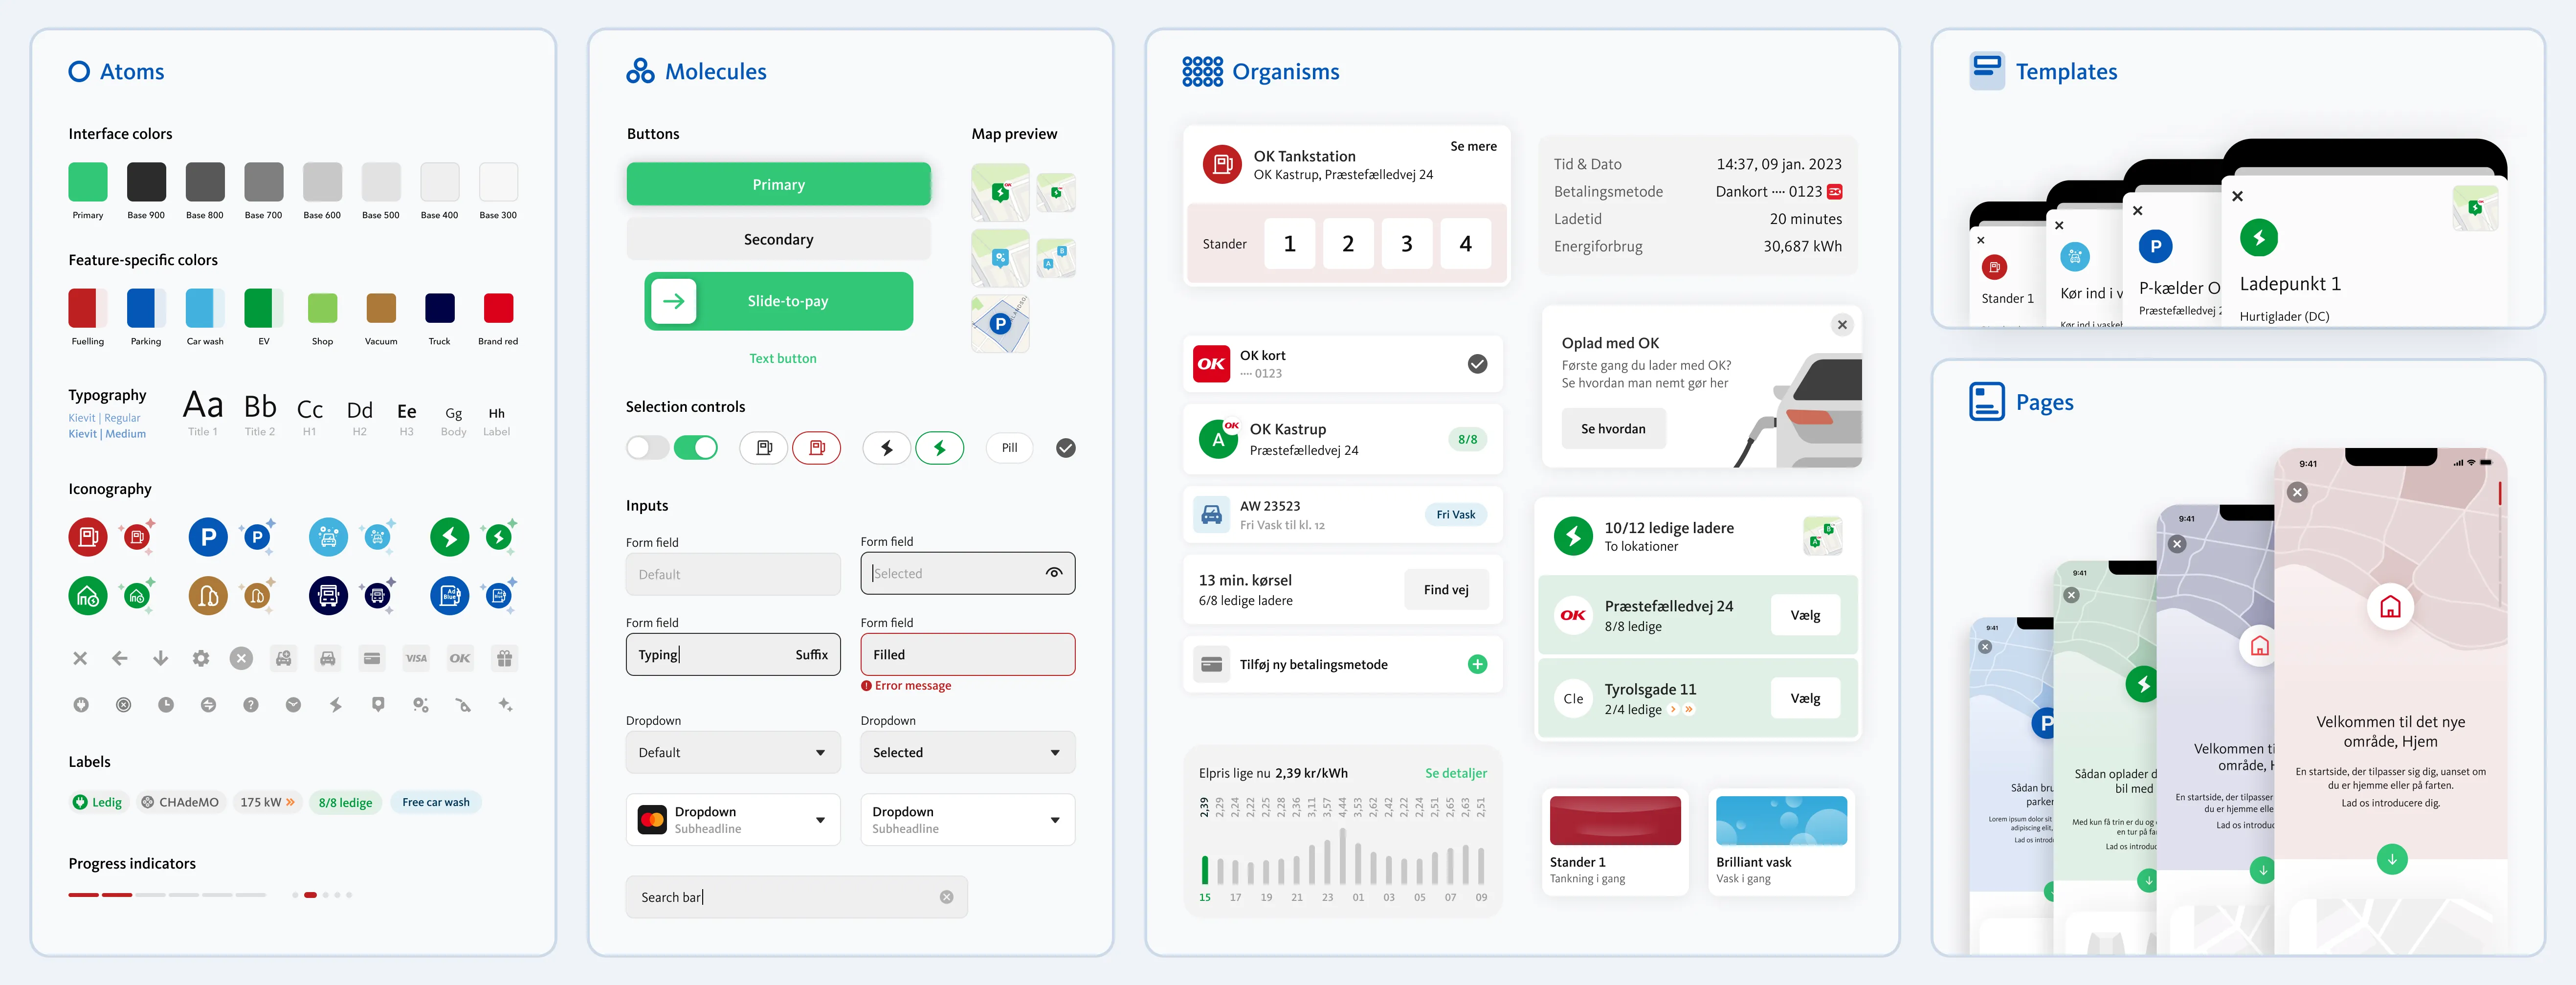Image resolution: width=2576 pixels, height=985 pixels.
Task: Click the grey down arrow icon
Action: pyautogui.click(x=160, y=658)
